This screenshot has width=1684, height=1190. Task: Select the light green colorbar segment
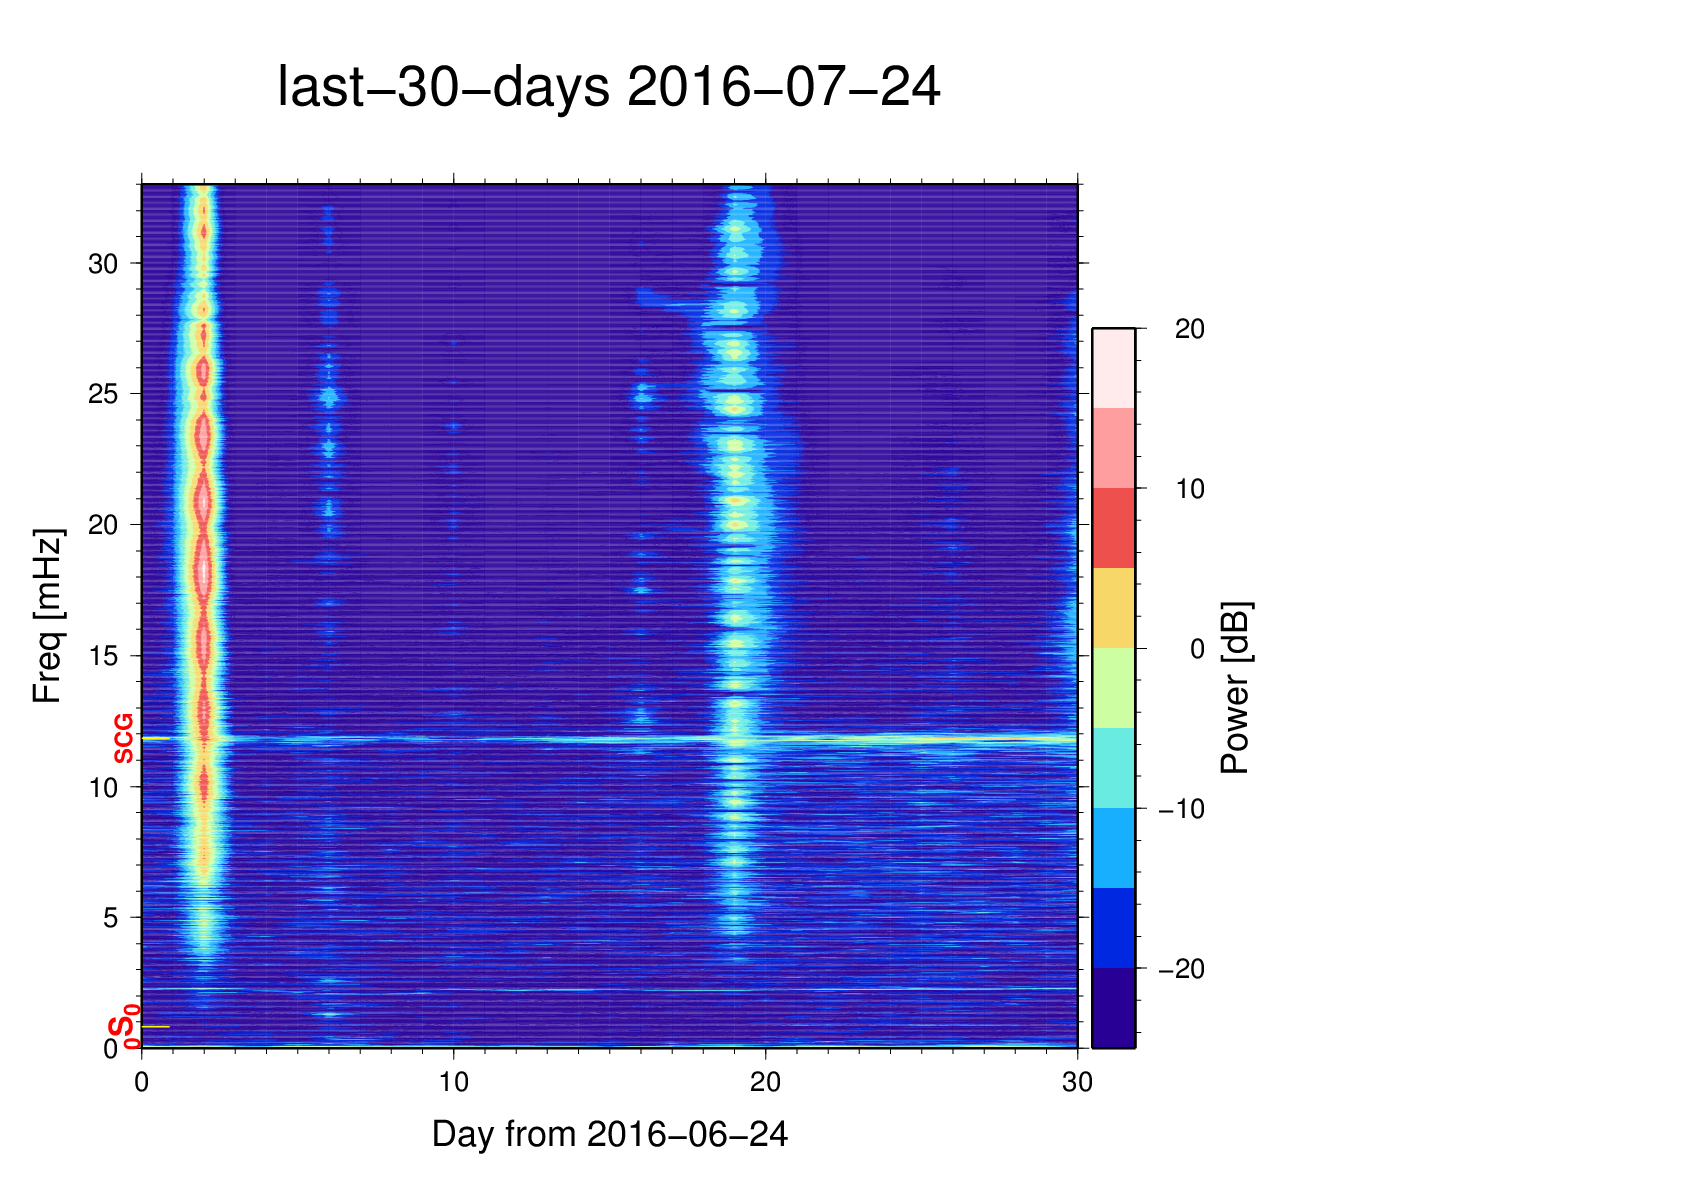pos(1113,688)
